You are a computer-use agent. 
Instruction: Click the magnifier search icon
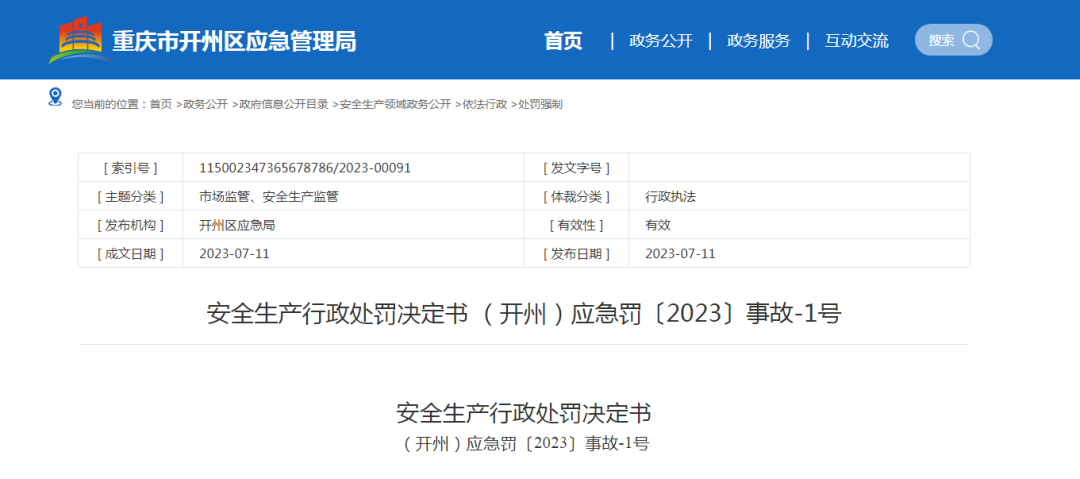(x=971, y=40)
